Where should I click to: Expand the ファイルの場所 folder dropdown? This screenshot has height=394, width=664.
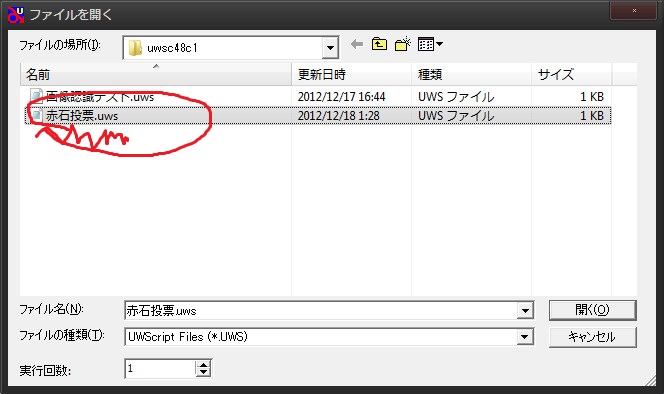(x=330, y=48)
